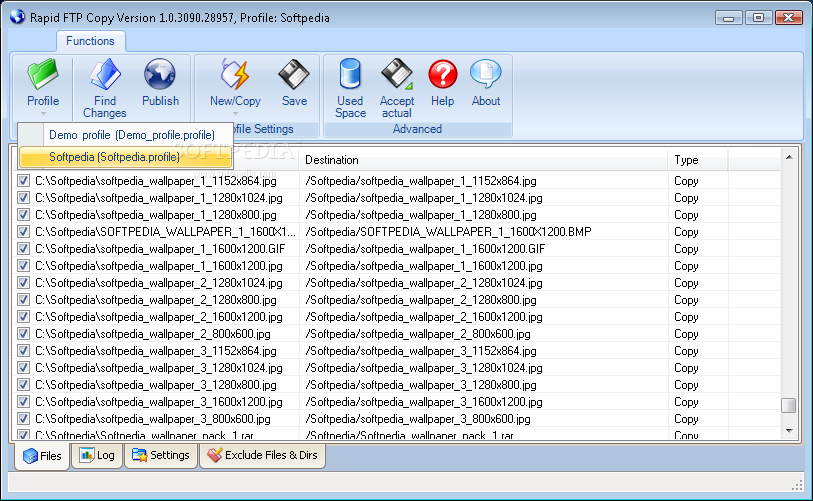Expand the Profile dropdown arrow
Screen dimensions: 813x501
43,113
